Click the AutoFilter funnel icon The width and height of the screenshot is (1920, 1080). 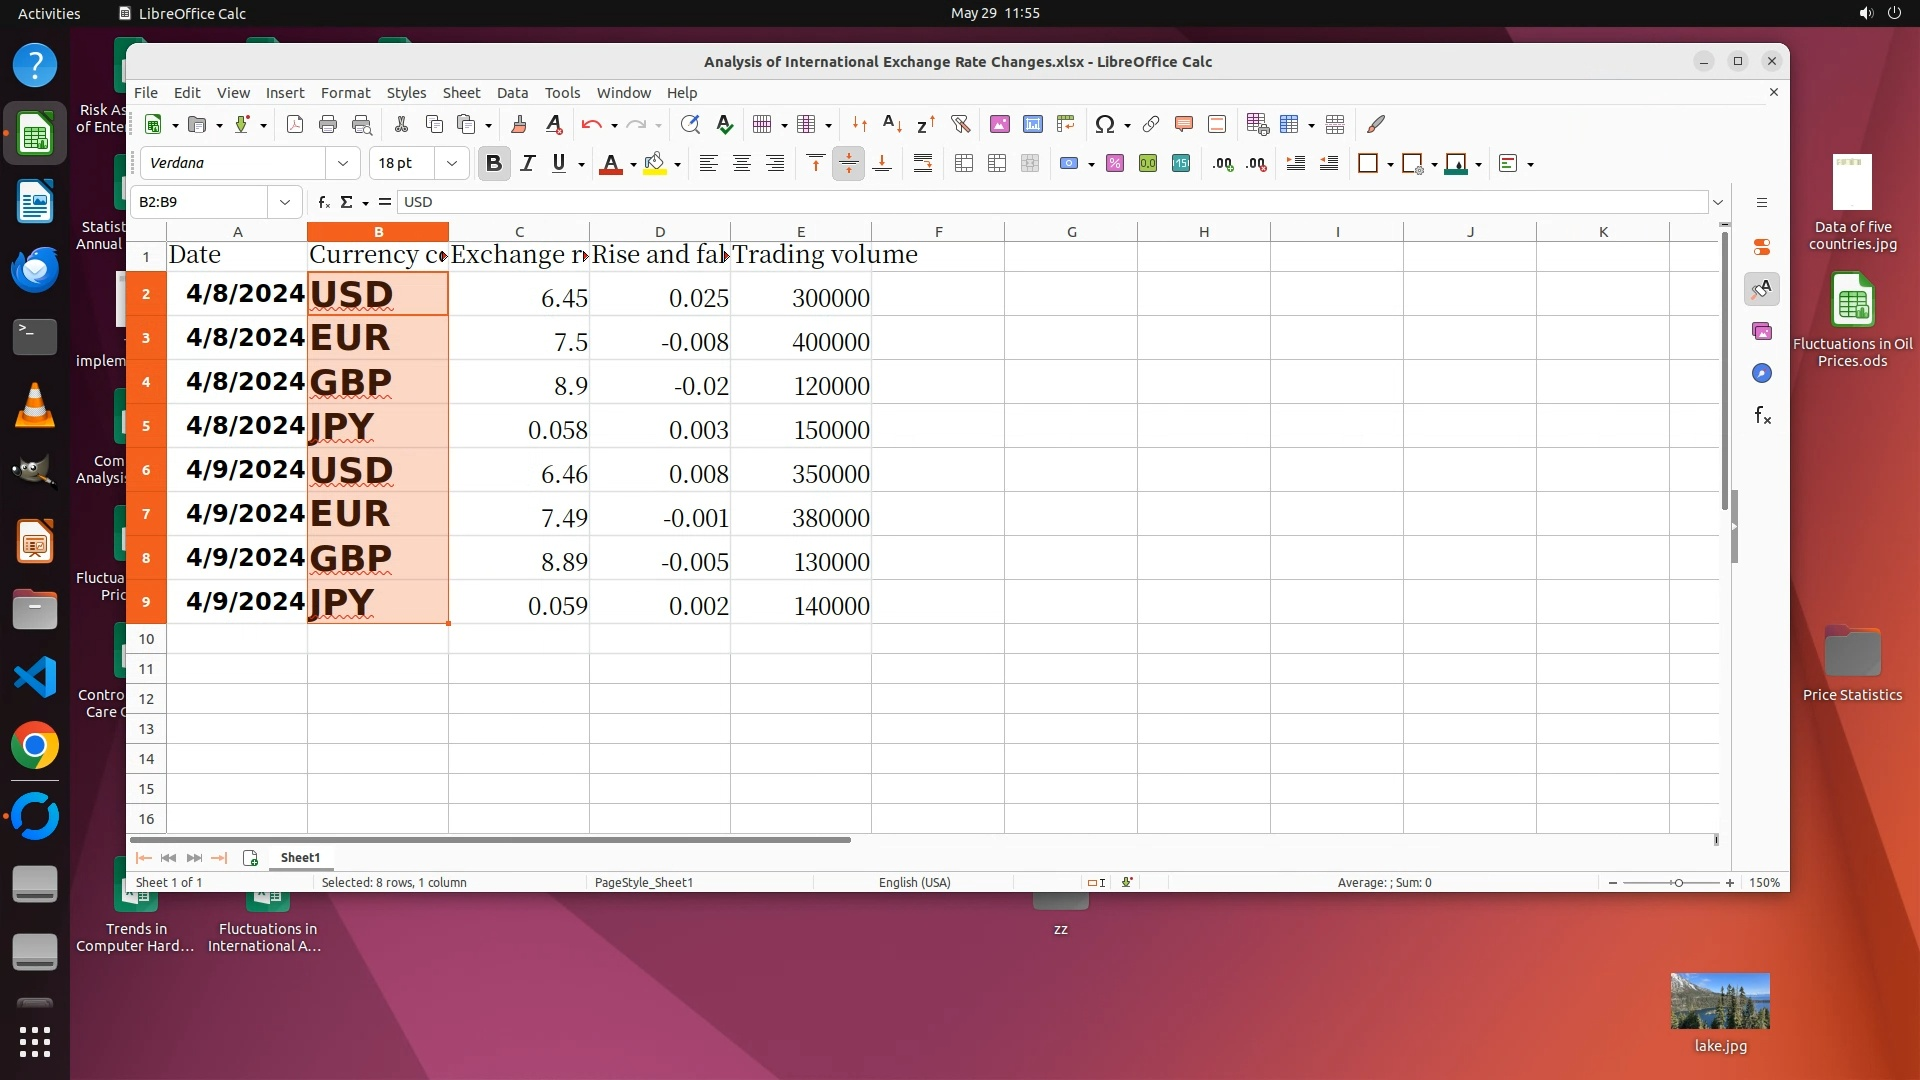click(960, 124)
